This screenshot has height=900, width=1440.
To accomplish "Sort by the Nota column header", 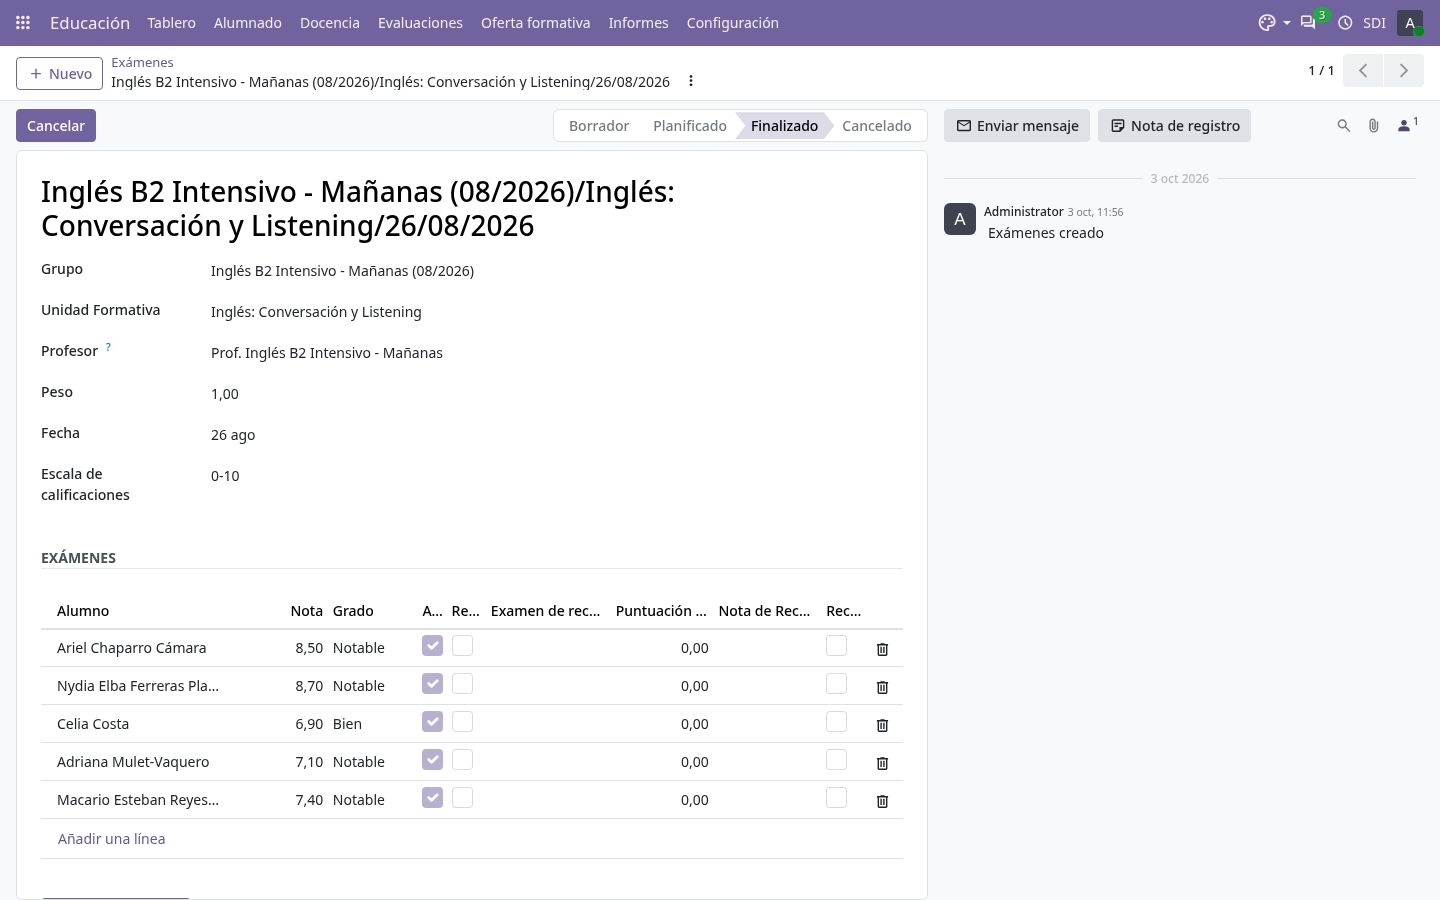I will [306, 611].
